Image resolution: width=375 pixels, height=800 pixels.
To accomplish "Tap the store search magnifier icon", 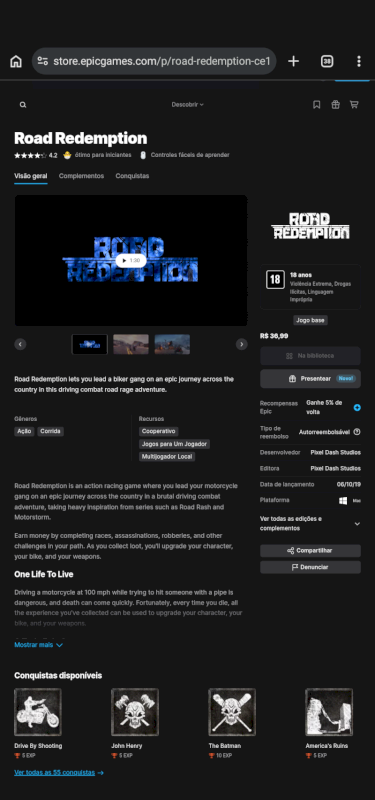I will click(x=23, y=105).
